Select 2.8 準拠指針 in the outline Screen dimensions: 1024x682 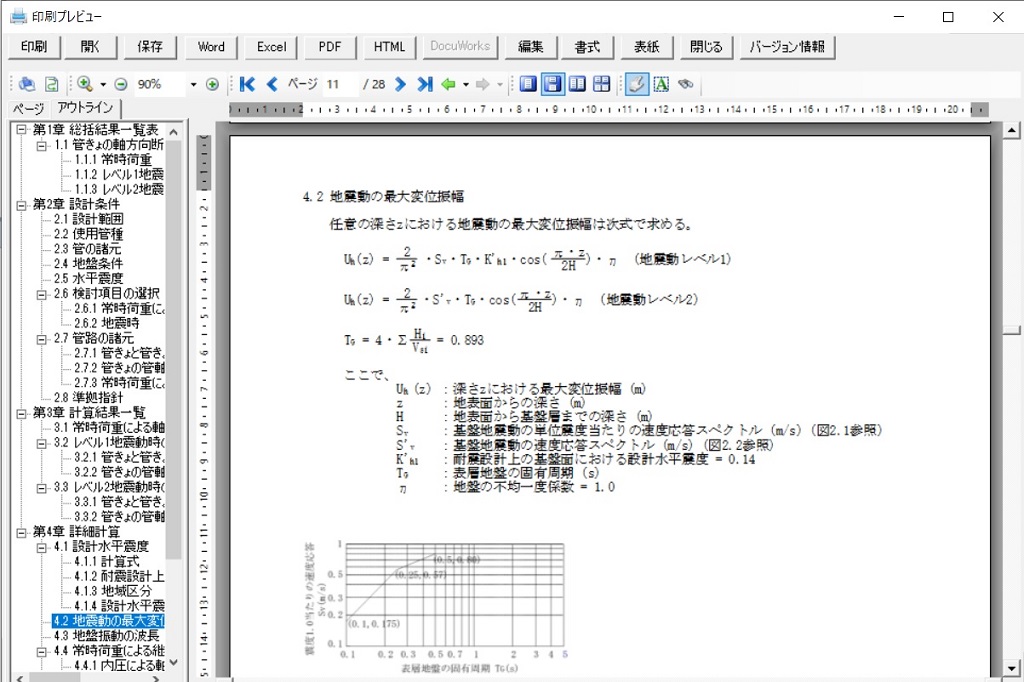(88, 398)
